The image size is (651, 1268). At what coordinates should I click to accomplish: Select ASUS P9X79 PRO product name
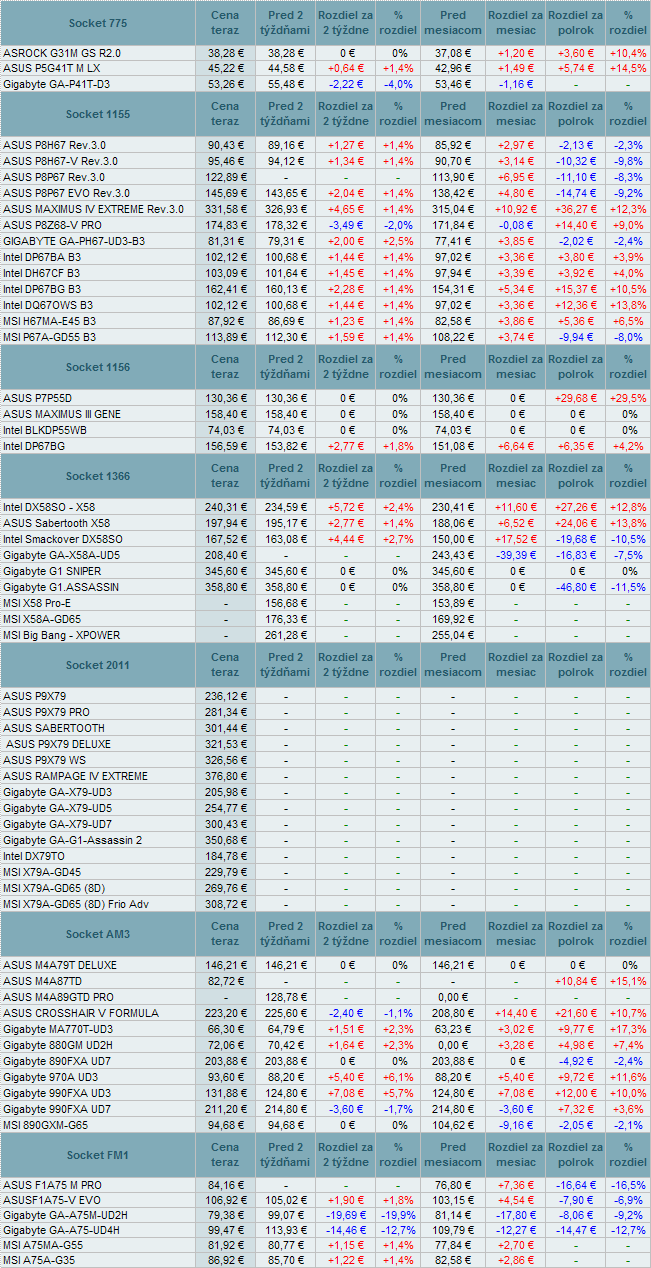pos(46,712)
